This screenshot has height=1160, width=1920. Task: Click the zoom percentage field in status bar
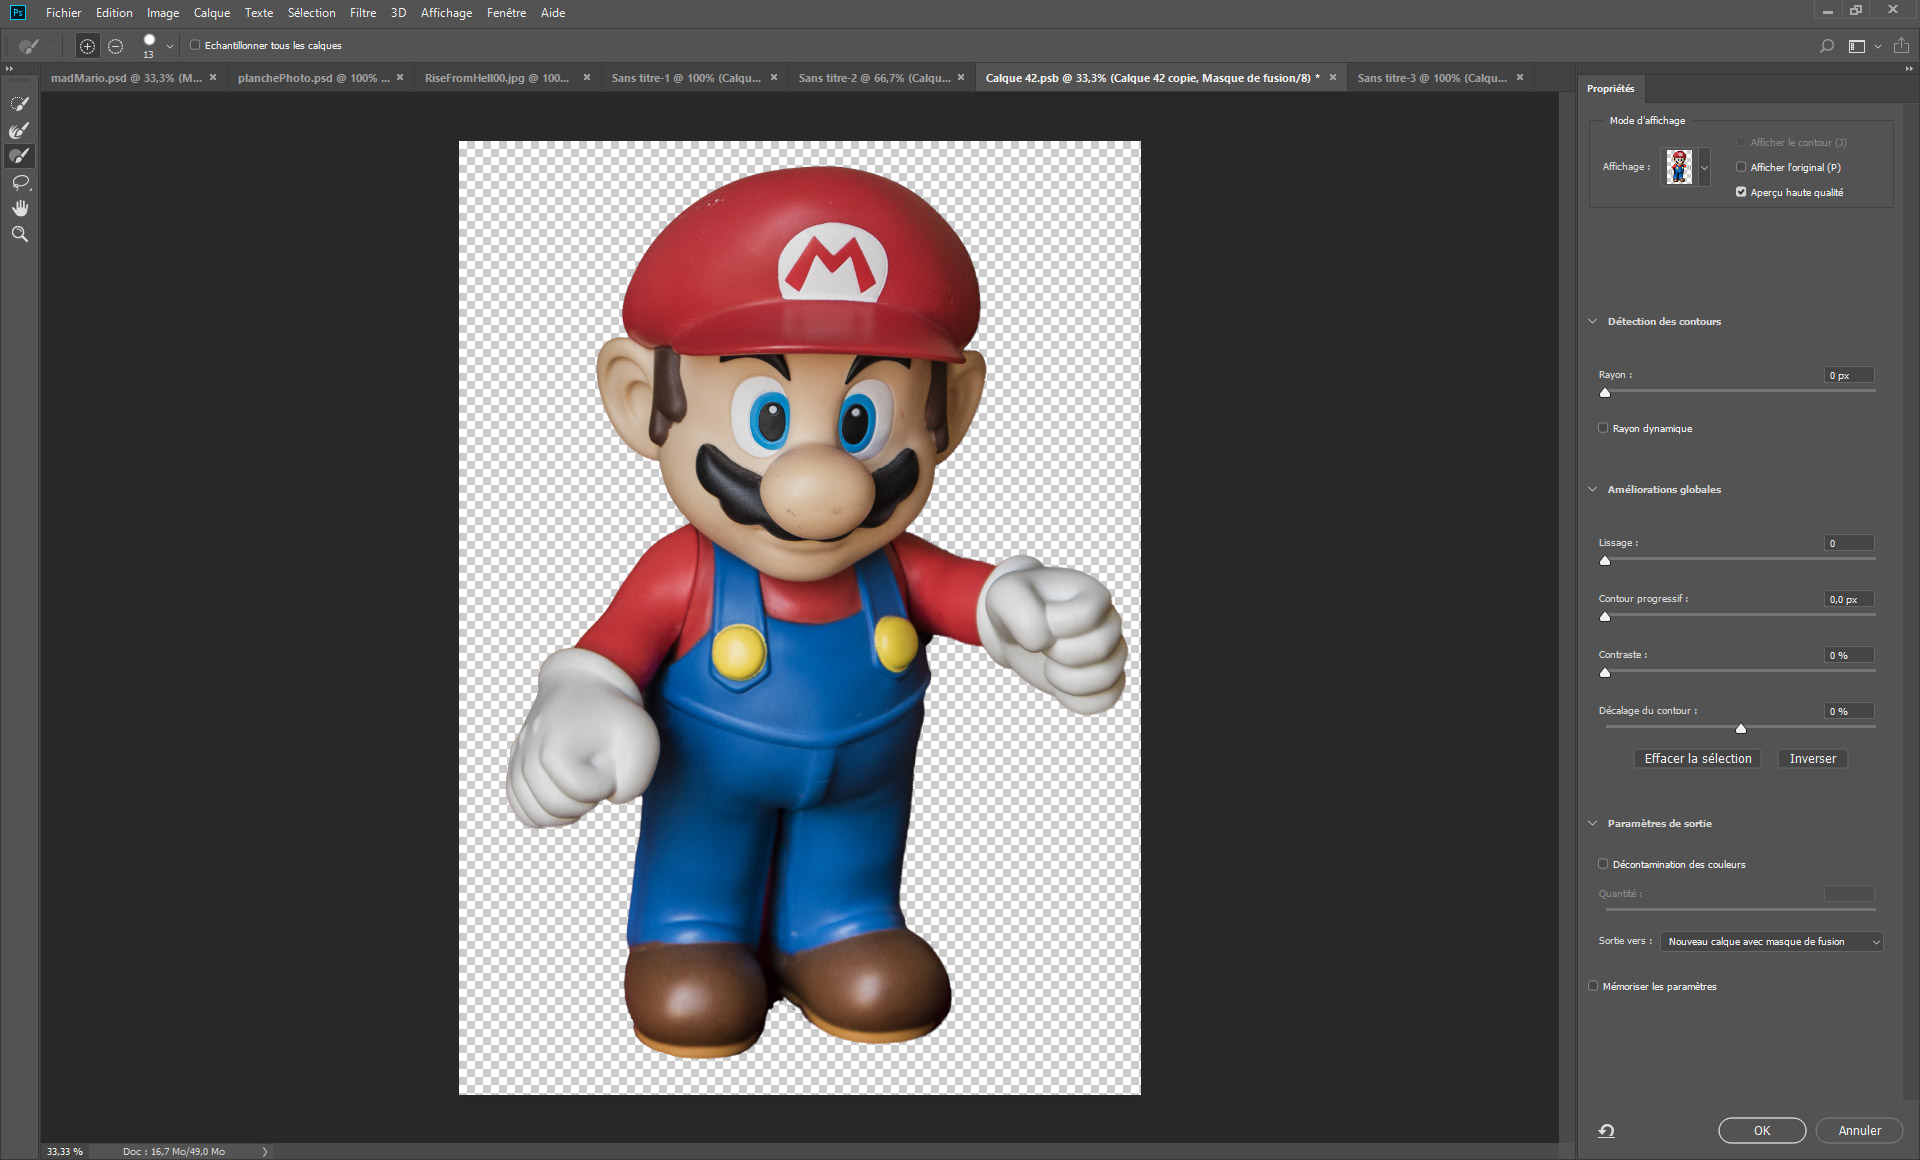click(66, 1152)
